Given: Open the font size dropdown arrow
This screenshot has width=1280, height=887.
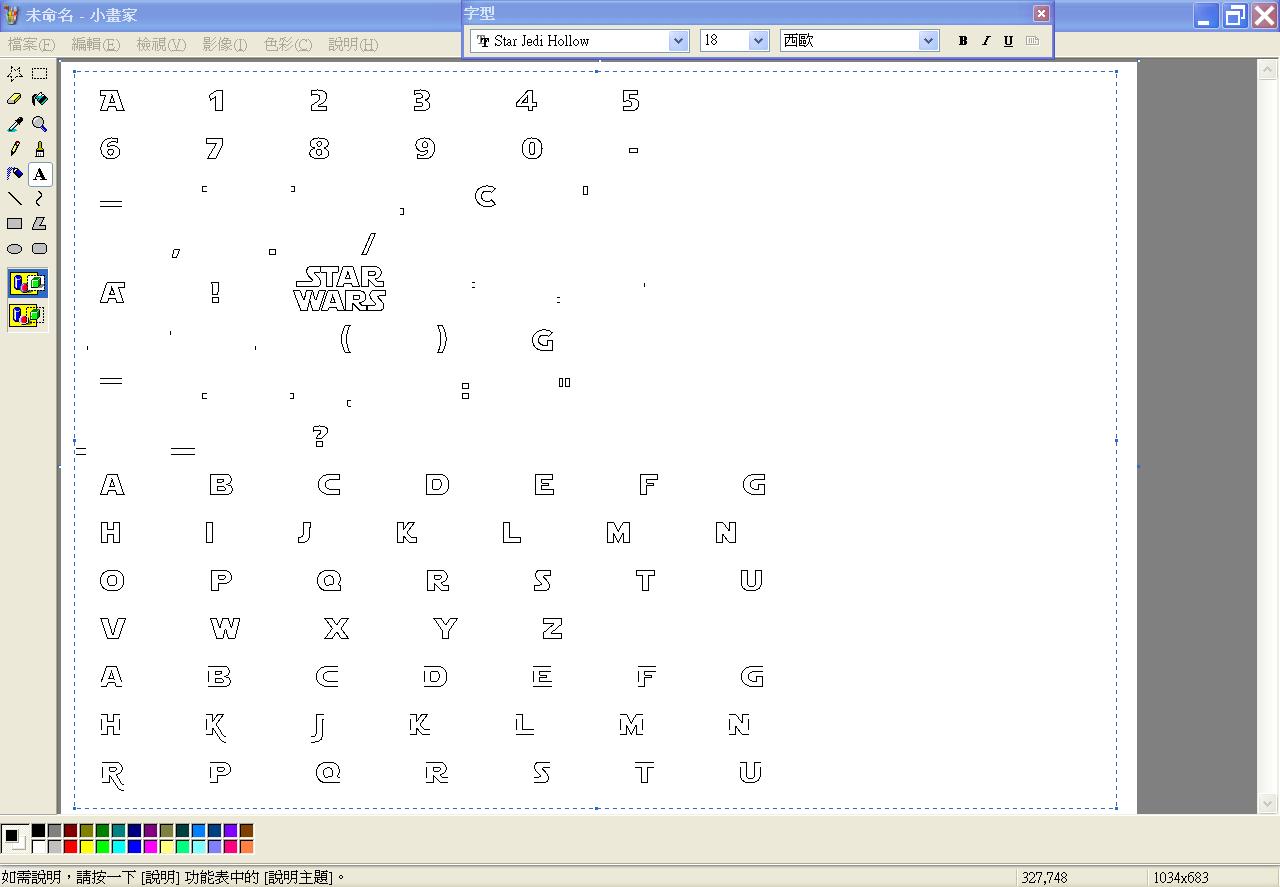Looking at the screenshot, I should tap(759, 41).
